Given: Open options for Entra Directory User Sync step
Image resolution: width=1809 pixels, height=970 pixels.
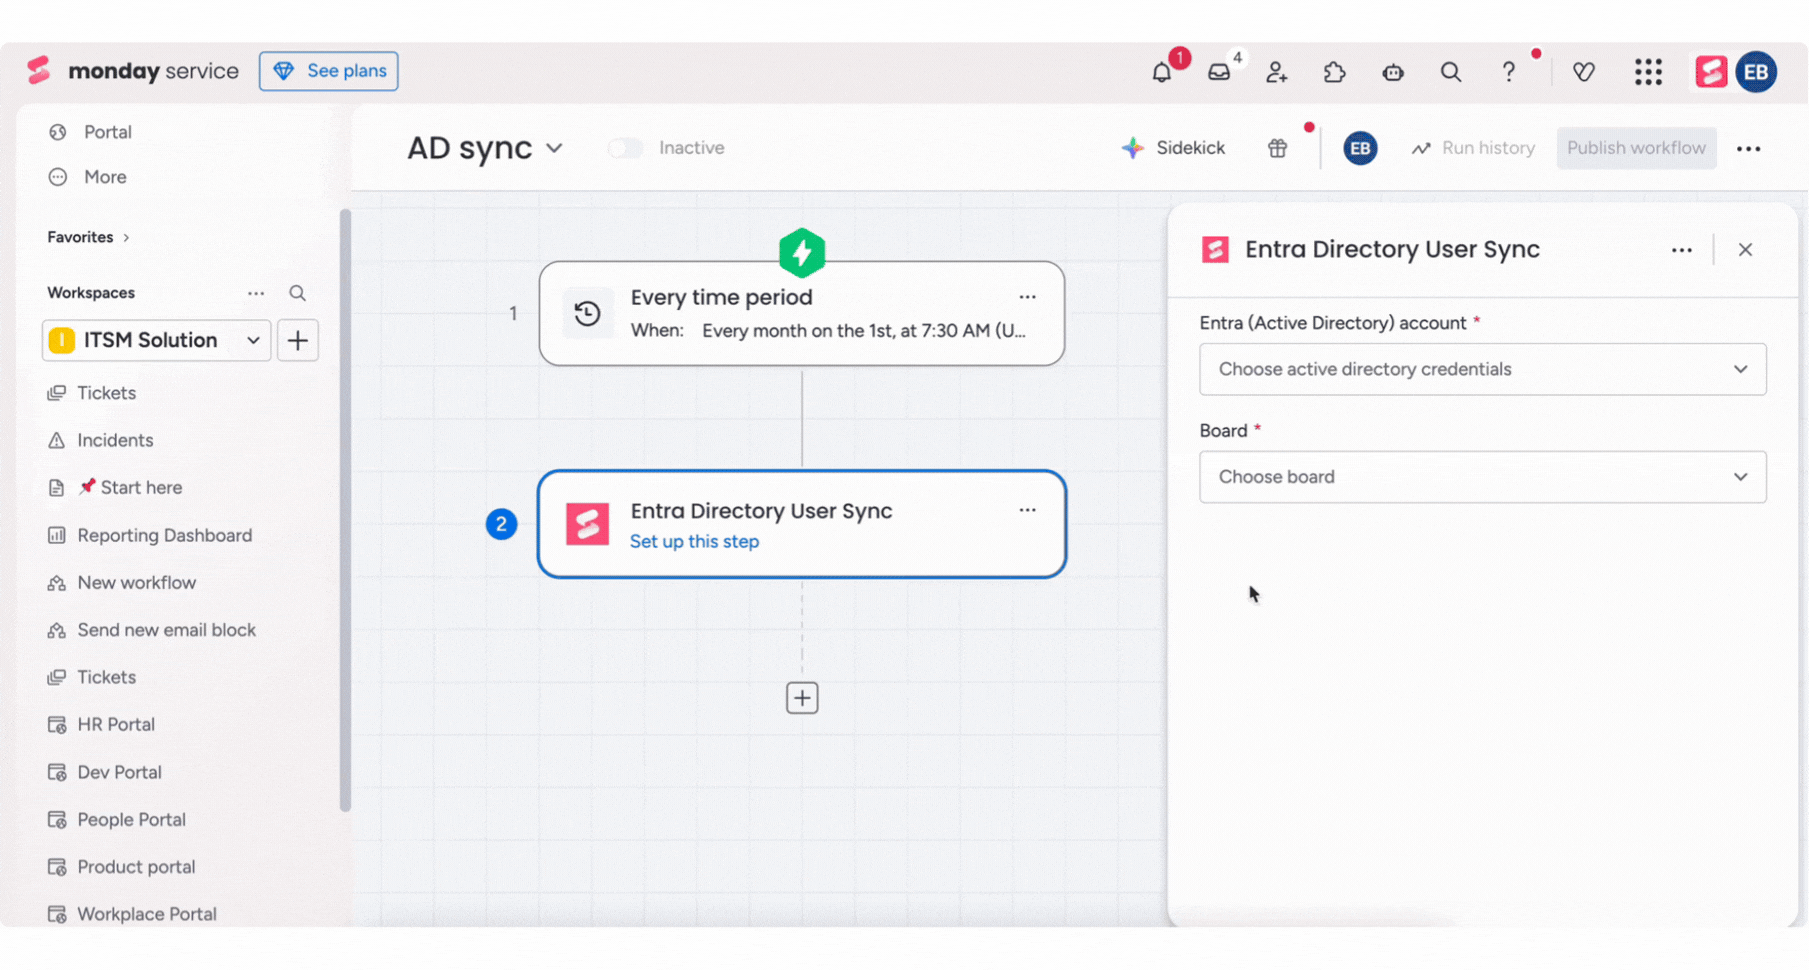Looking at the screenshot, I should [x=1027, y=510].
